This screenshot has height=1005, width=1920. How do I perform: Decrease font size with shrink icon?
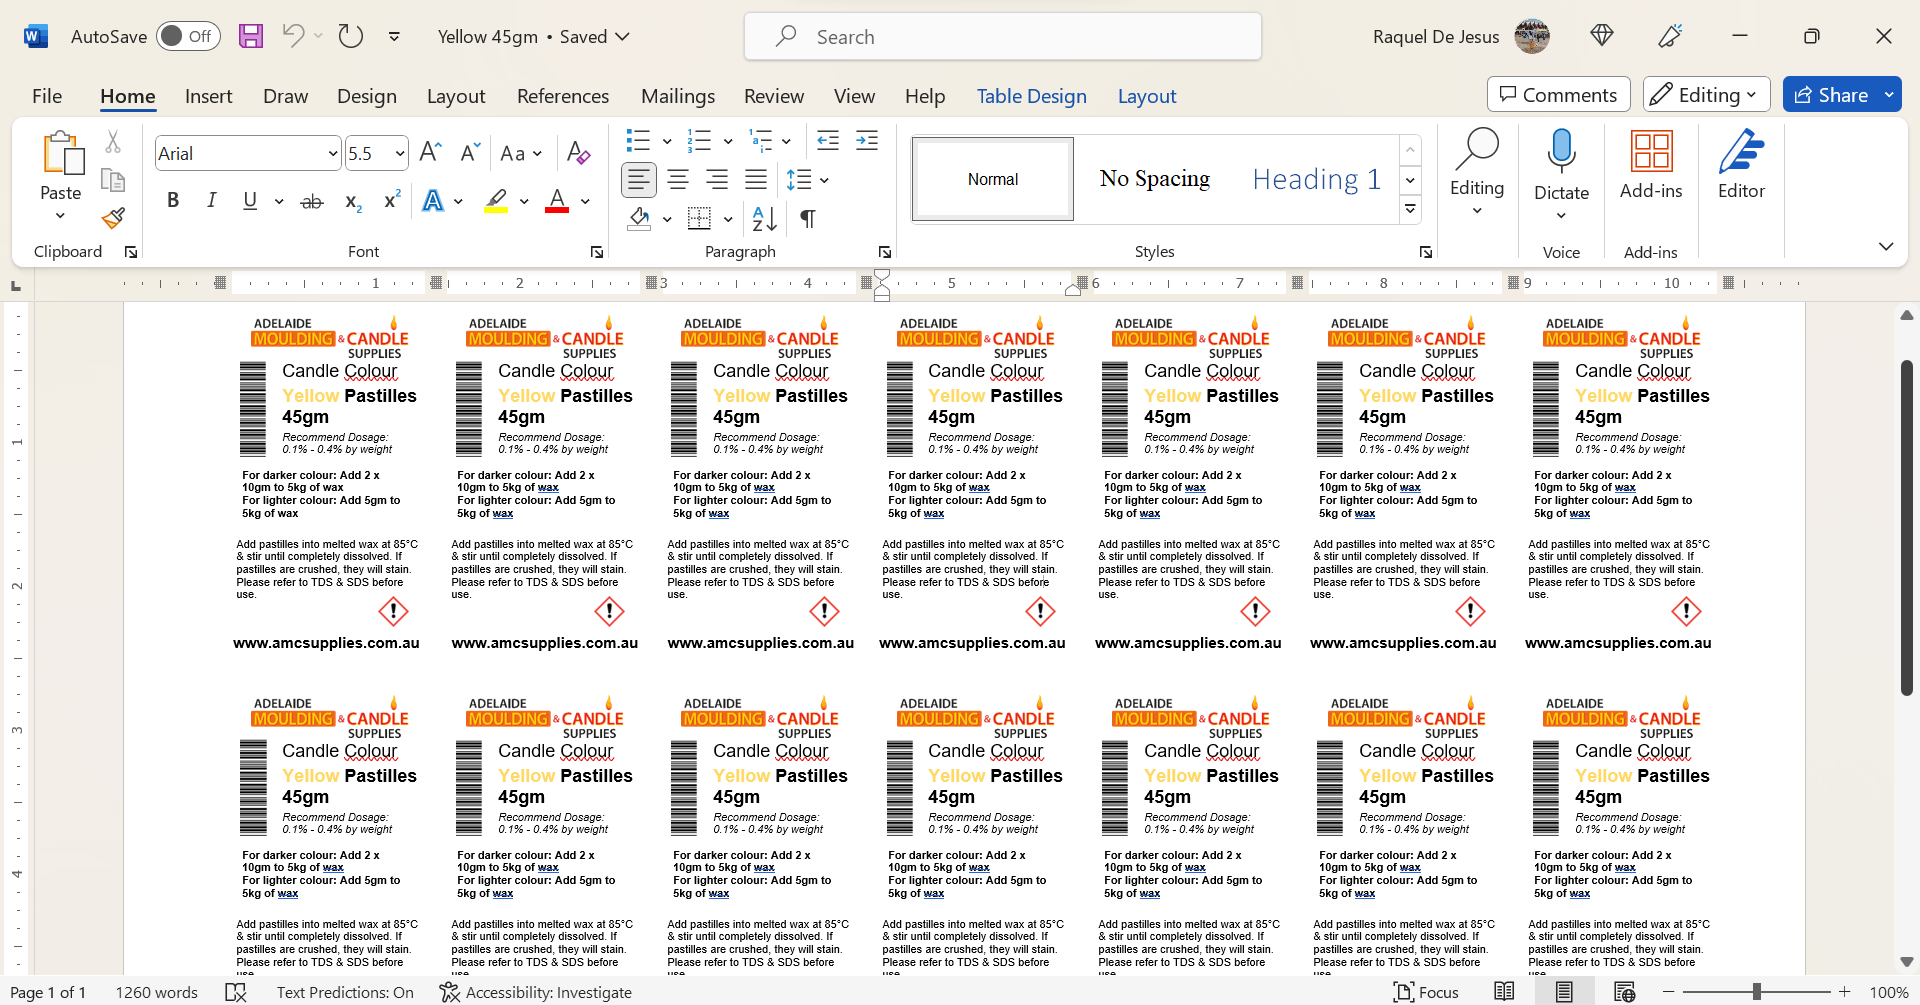point(469,153)
